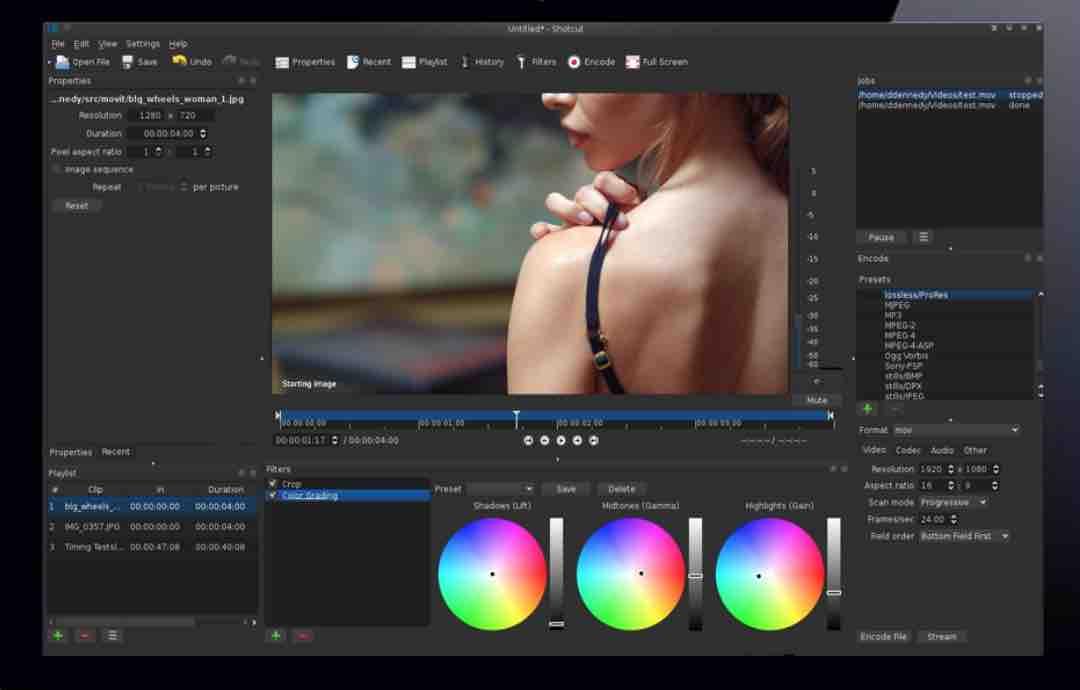Open the Format mov dropdown
The image size is (1080, 690).
coord(956,430)
